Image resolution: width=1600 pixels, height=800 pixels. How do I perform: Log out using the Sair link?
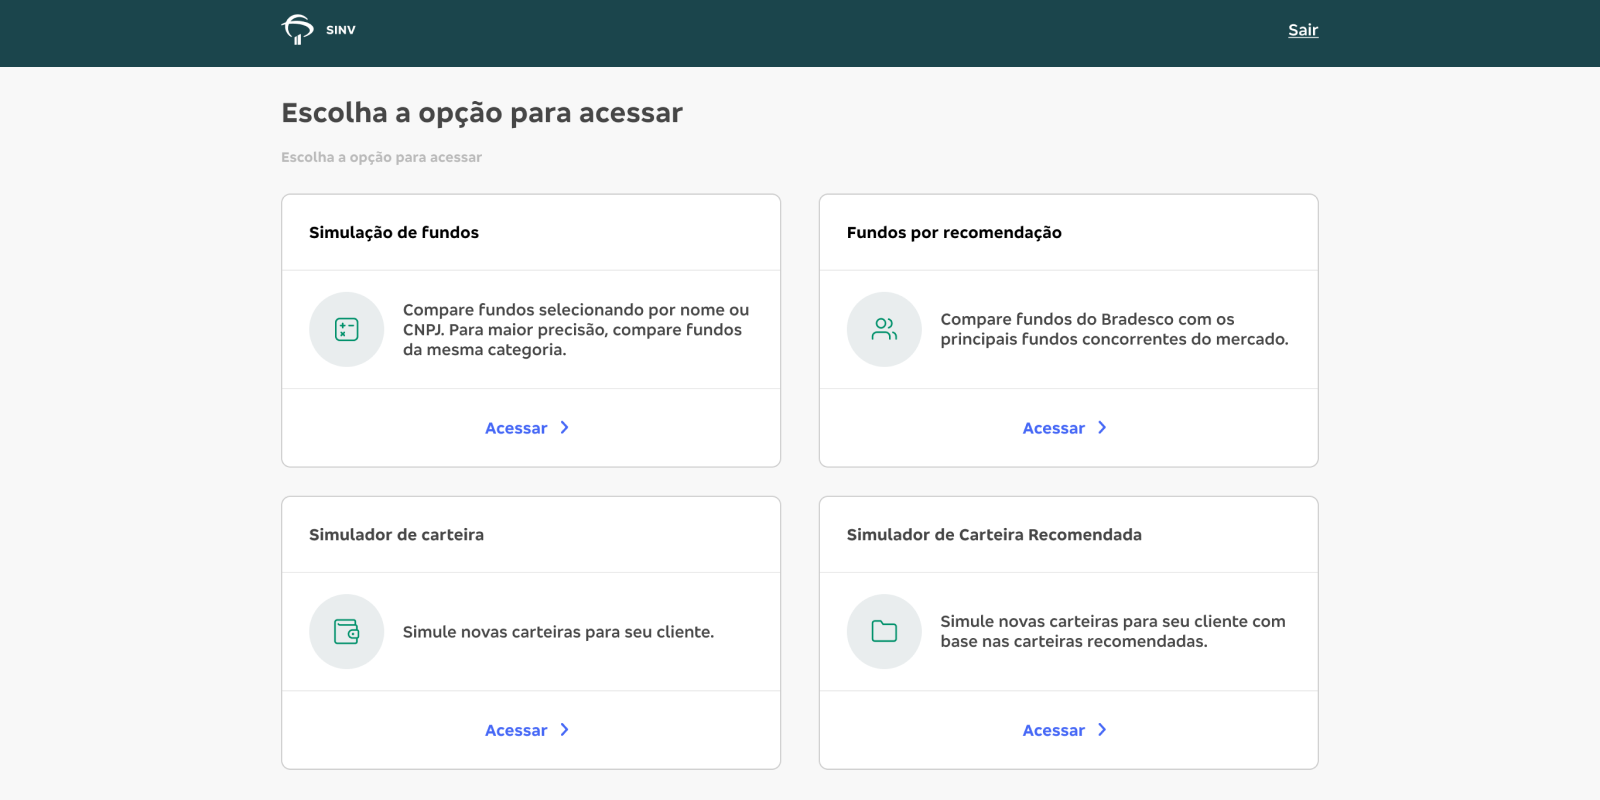(x=1303, y=30)
